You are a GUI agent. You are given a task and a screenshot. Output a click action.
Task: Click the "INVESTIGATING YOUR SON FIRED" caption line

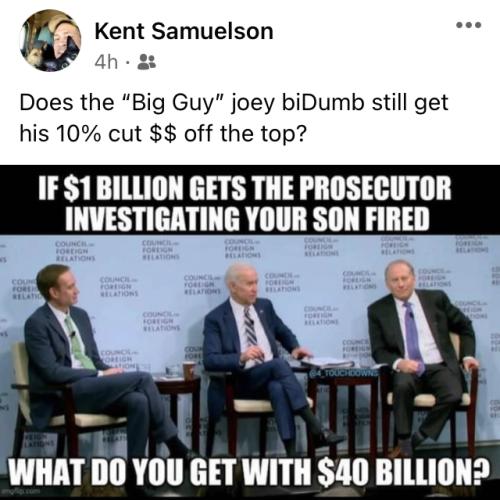(247, 218)
